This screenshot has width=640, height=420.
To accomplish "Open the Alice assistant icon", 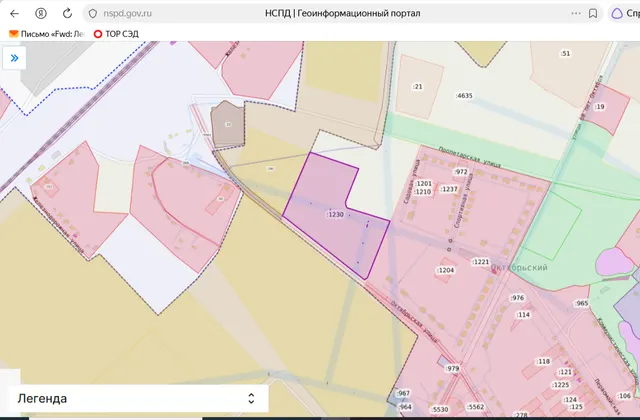I will 617,13.
